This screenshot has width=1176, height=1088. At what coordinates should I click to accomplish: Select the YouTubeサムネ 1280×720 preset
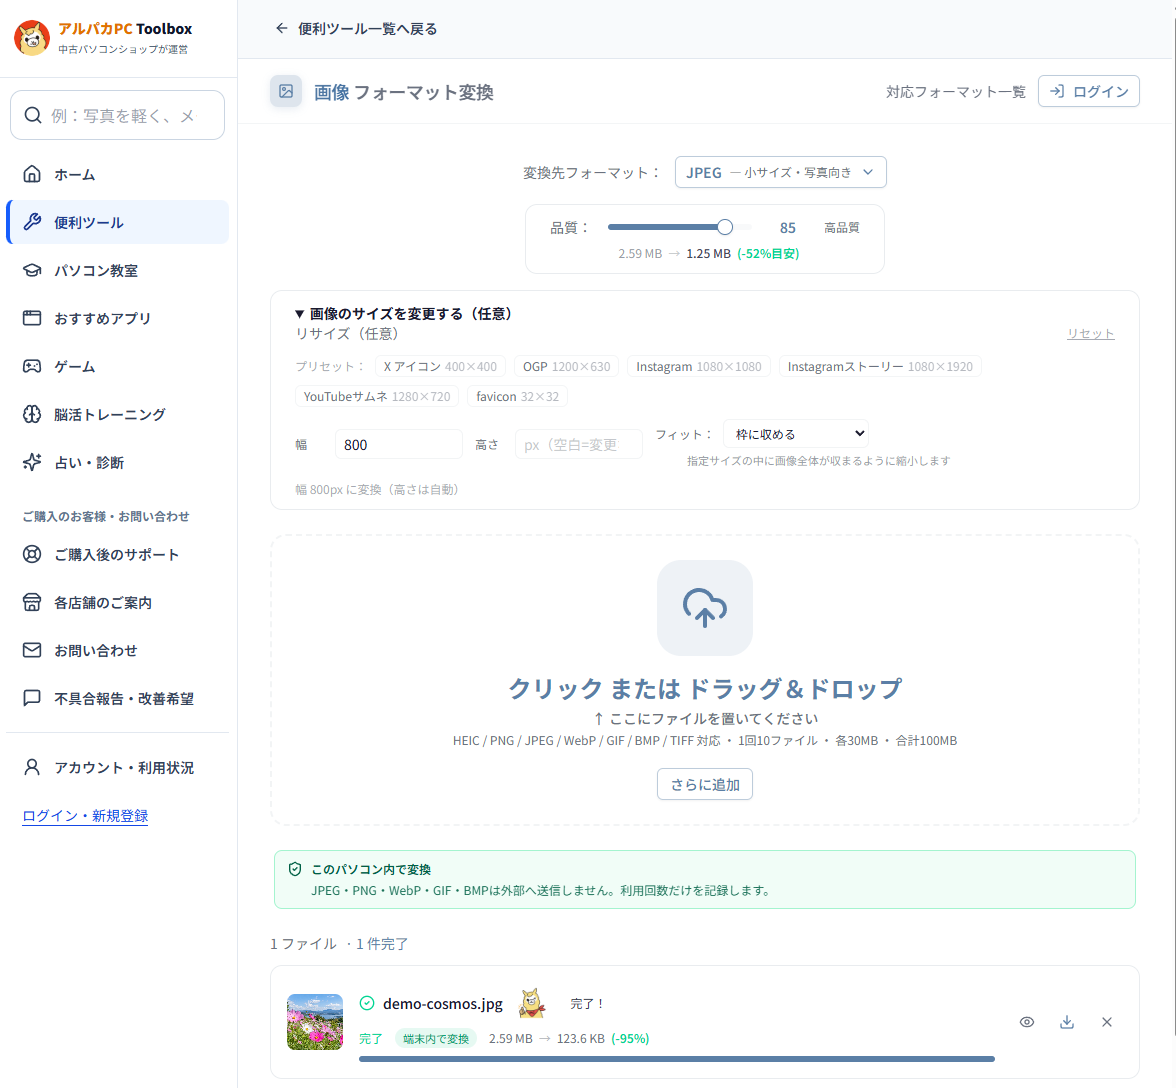(376, 397)
